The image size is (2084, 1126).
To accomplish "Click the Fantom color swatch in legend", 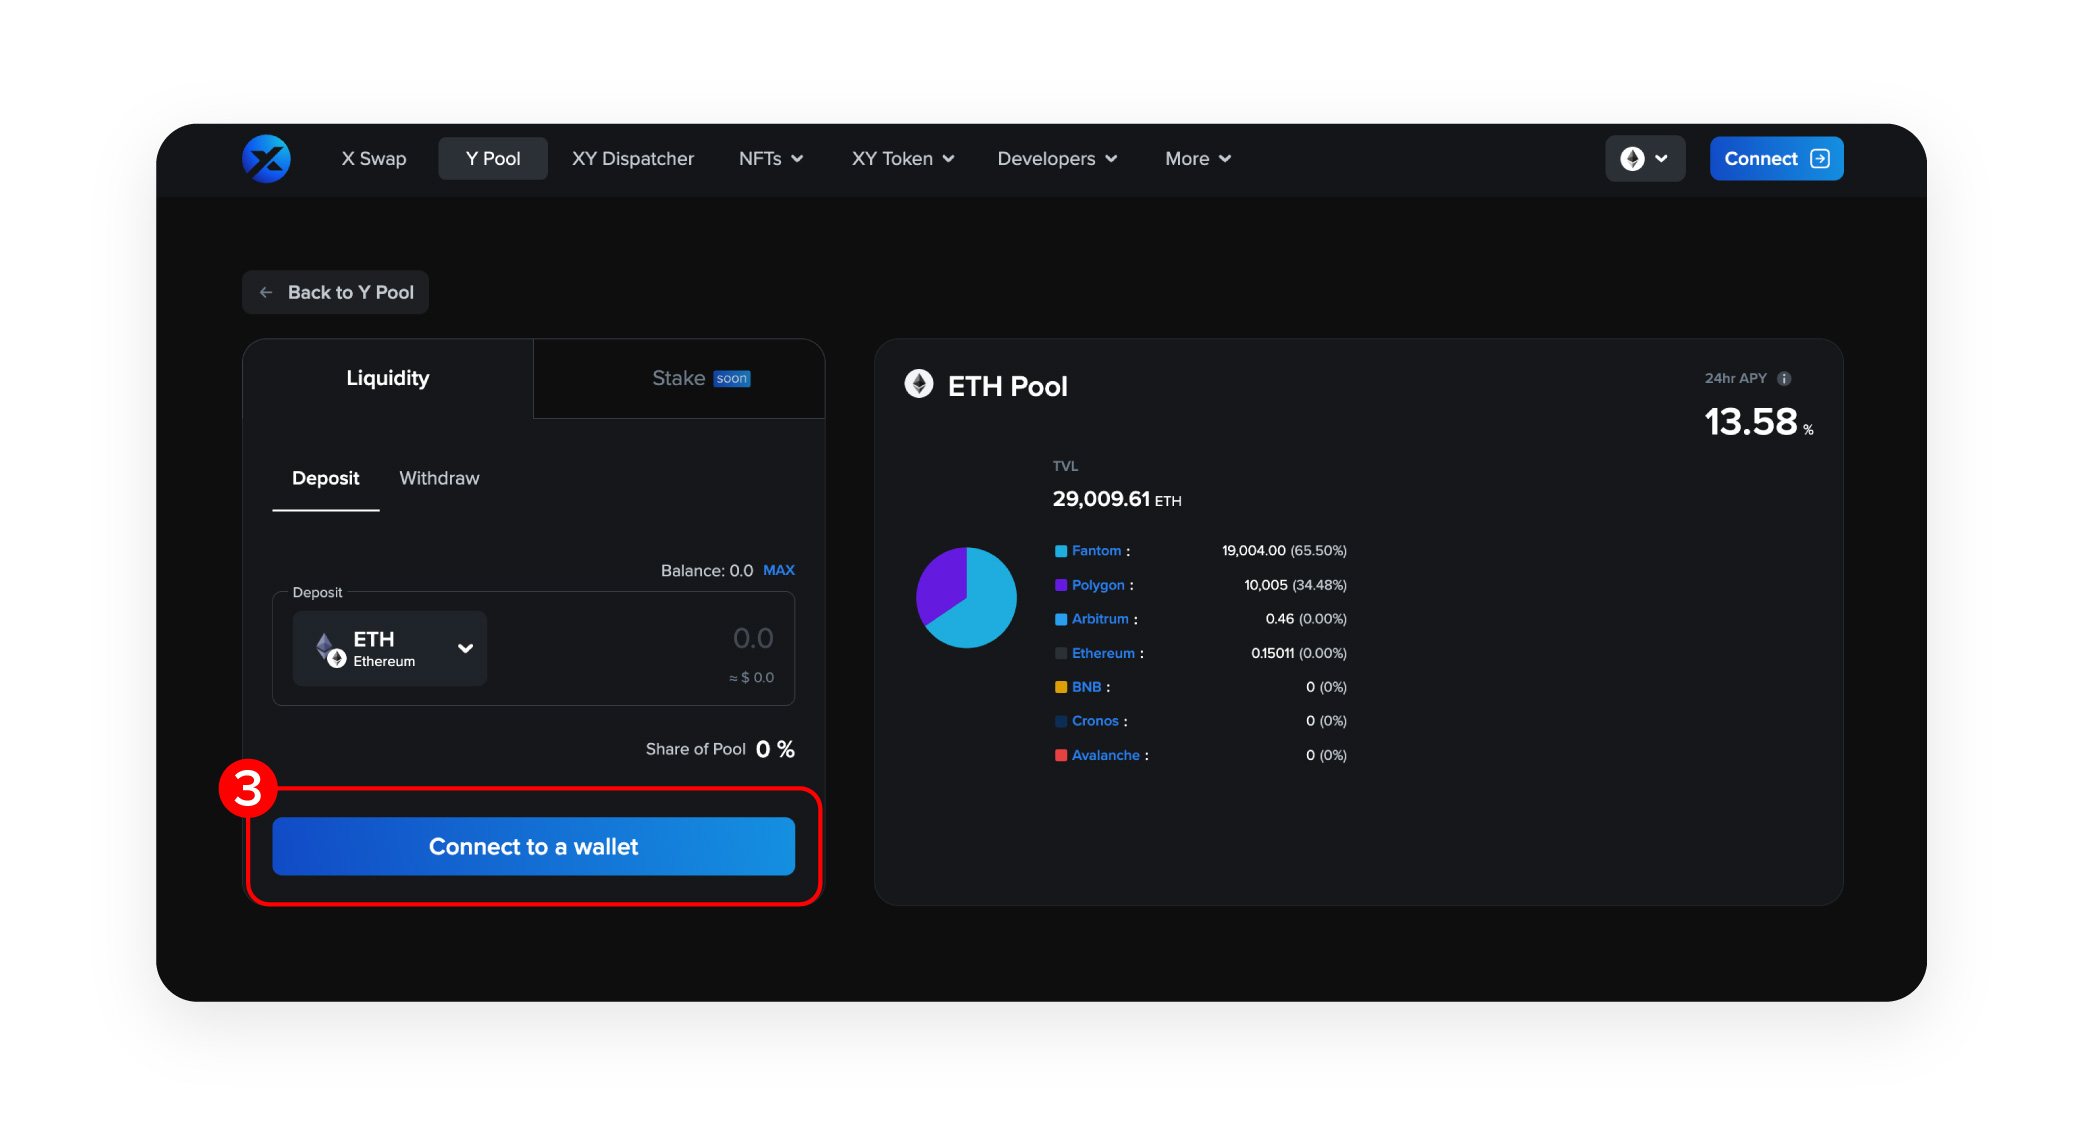I will tap(1060, 550).
